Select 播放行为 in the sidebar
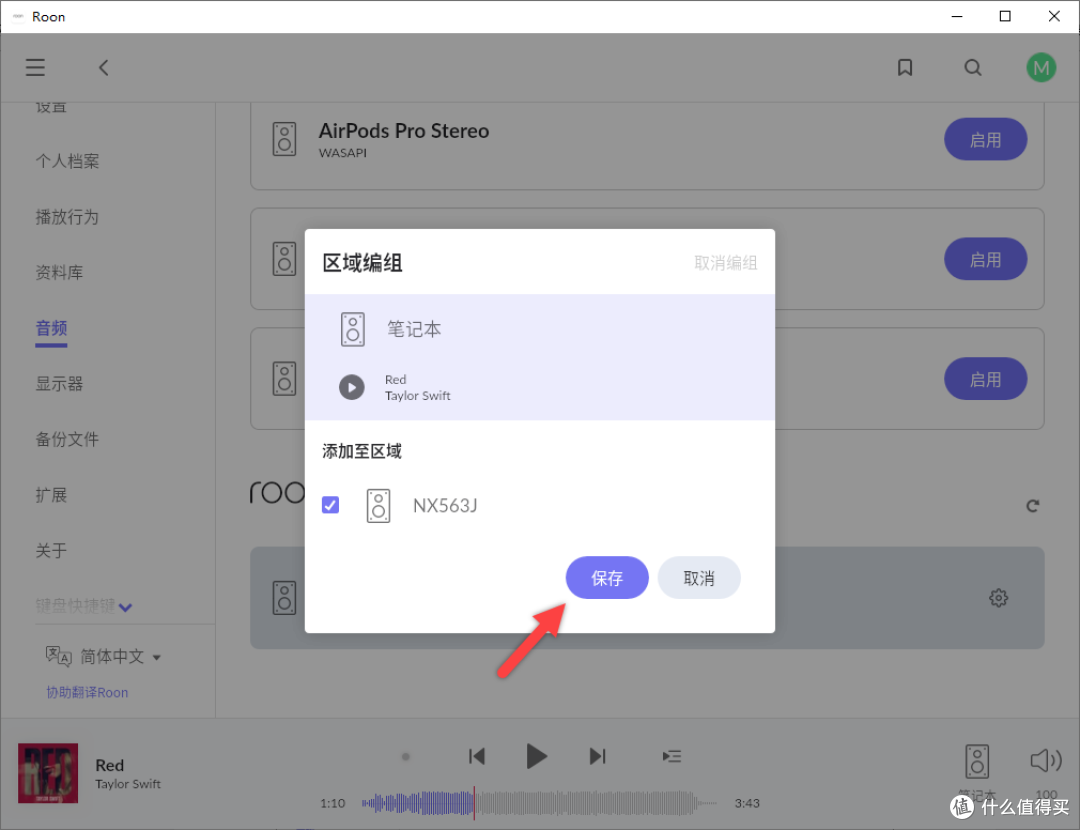The height and width of the screenshot is (830, 1080). [67, 217]
